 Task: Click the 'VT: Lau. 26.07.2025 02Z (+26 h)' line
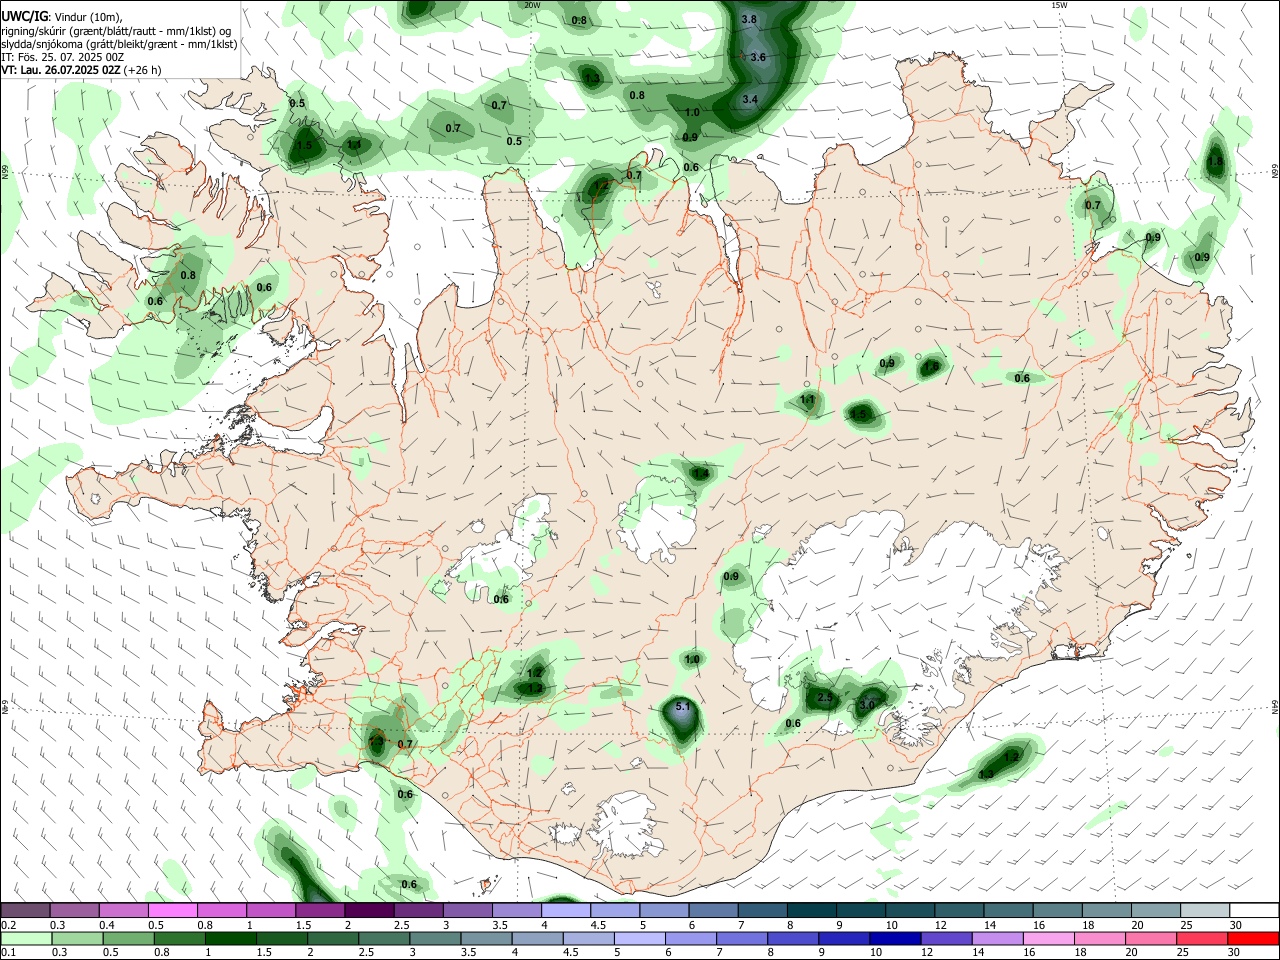[x=82, y=70]
